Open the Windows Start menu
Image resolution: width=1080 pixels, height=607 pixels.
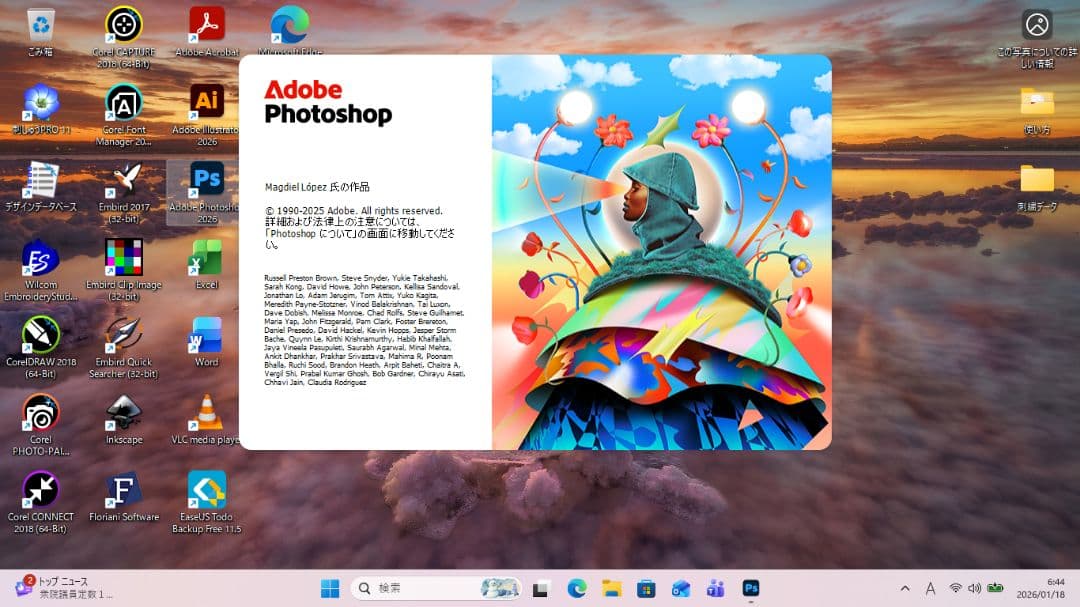tap(330, 589)
